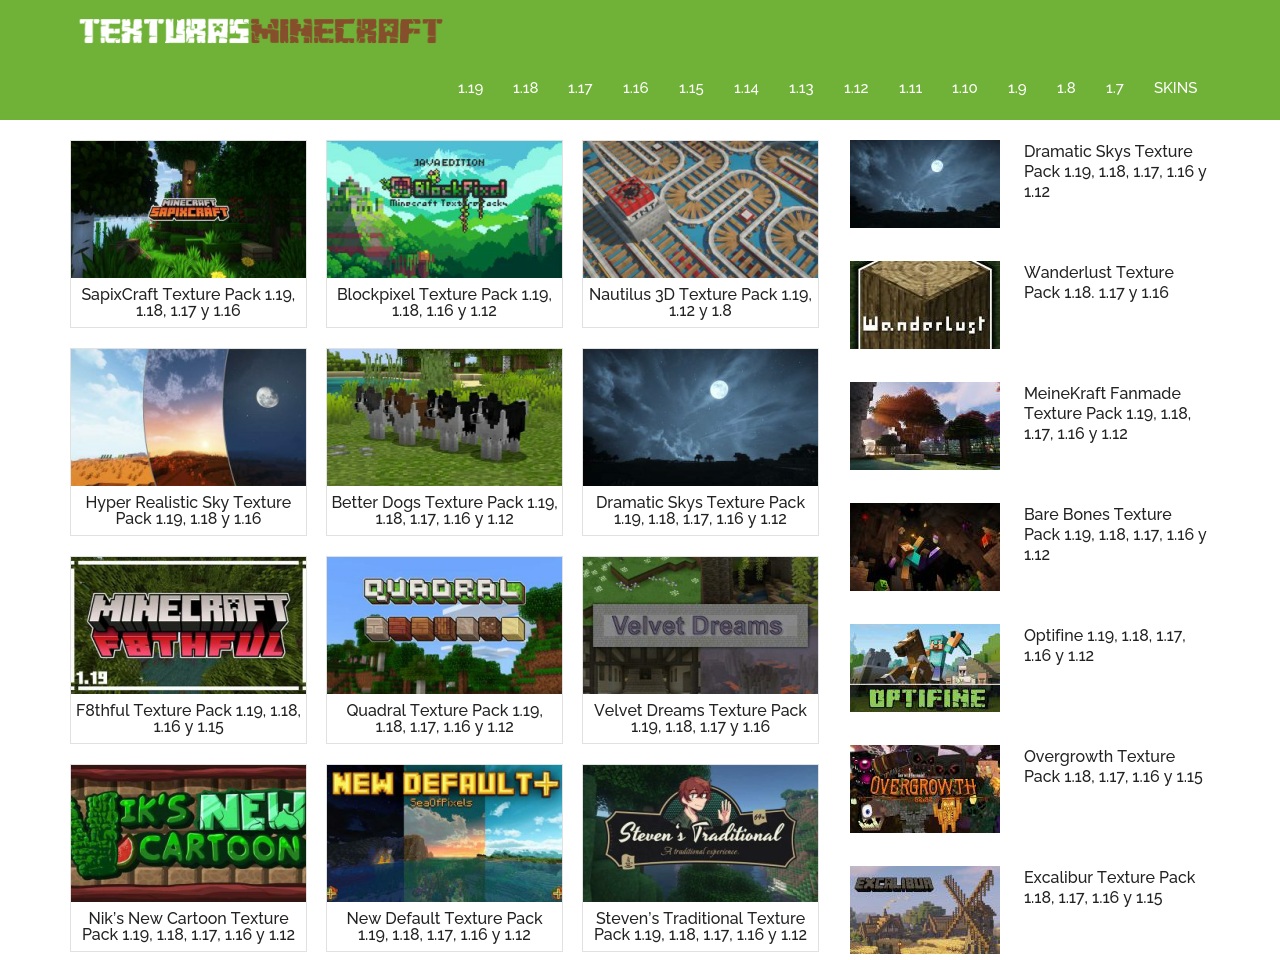Open the sidebar MeineKraft Fanmade thumbnail
1280x960 pixels.
pyautogui.click(x=925, y=426)
